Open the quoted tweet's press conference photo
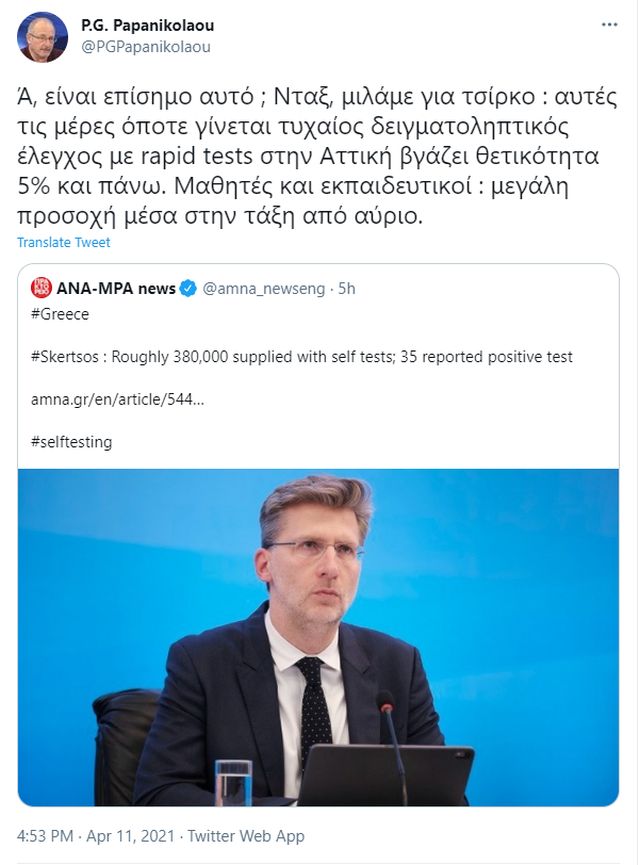 point(318,637)
